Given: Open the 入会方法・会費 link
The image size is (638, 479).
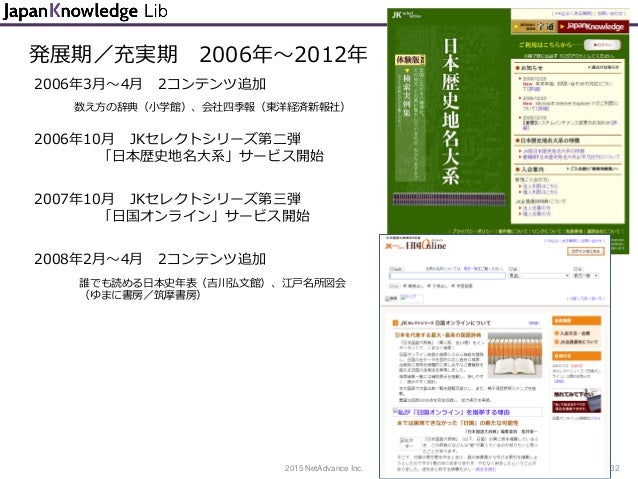Looking at the screenshot, I should pyautogui.click(x=574, y=333).
